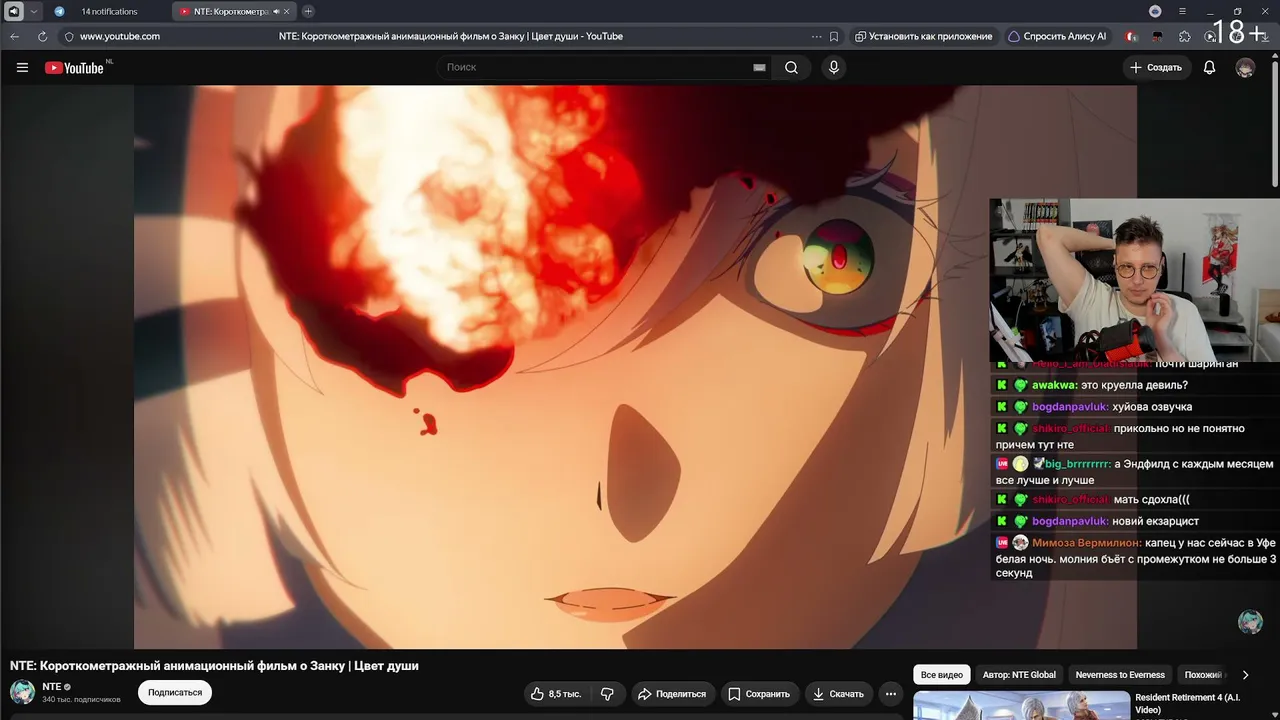Open a new browser tab
The width and height of the screenshot is (1280, 720).
[x=308, y=11]
